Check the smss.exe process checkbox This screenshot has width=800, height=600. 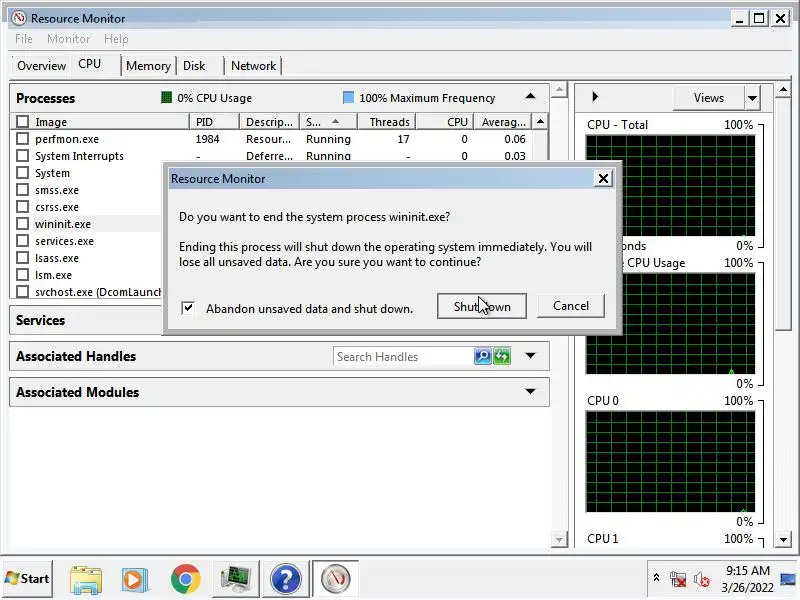[22, 190]
